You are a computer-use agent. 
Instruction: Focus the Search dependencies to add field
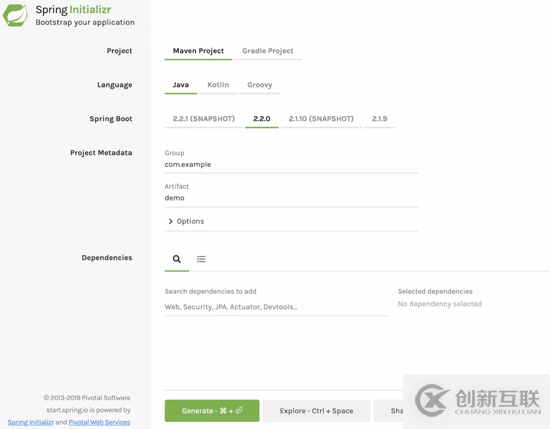[276, 307]
